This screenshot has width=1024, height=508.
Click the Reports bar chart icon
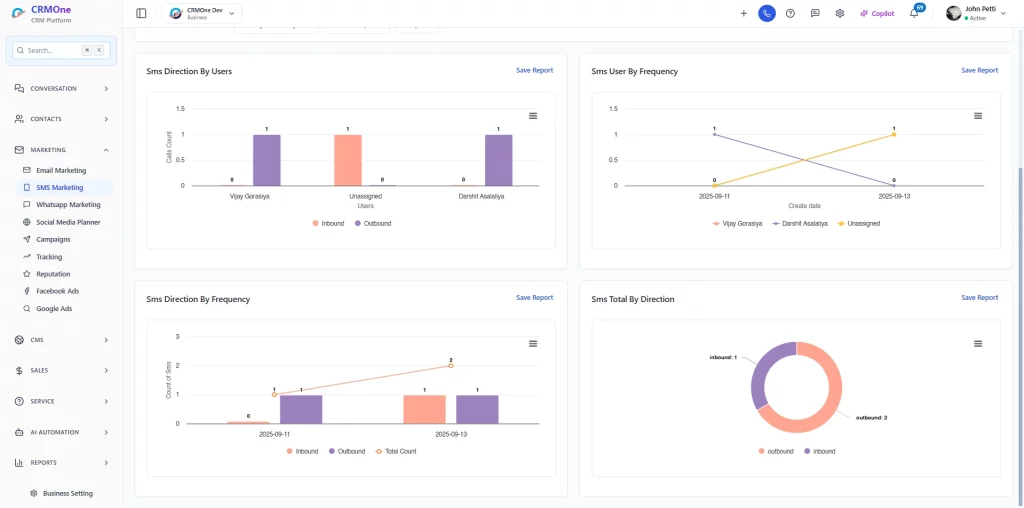pos(19,462)
